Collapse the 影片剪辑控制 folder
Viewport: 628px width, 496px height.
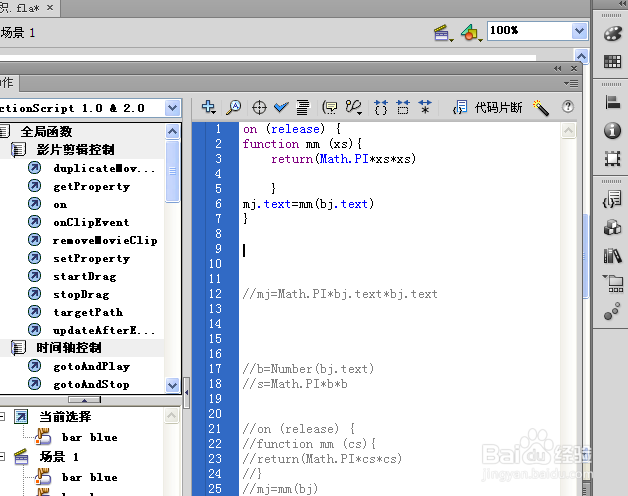tap(18, 149)
